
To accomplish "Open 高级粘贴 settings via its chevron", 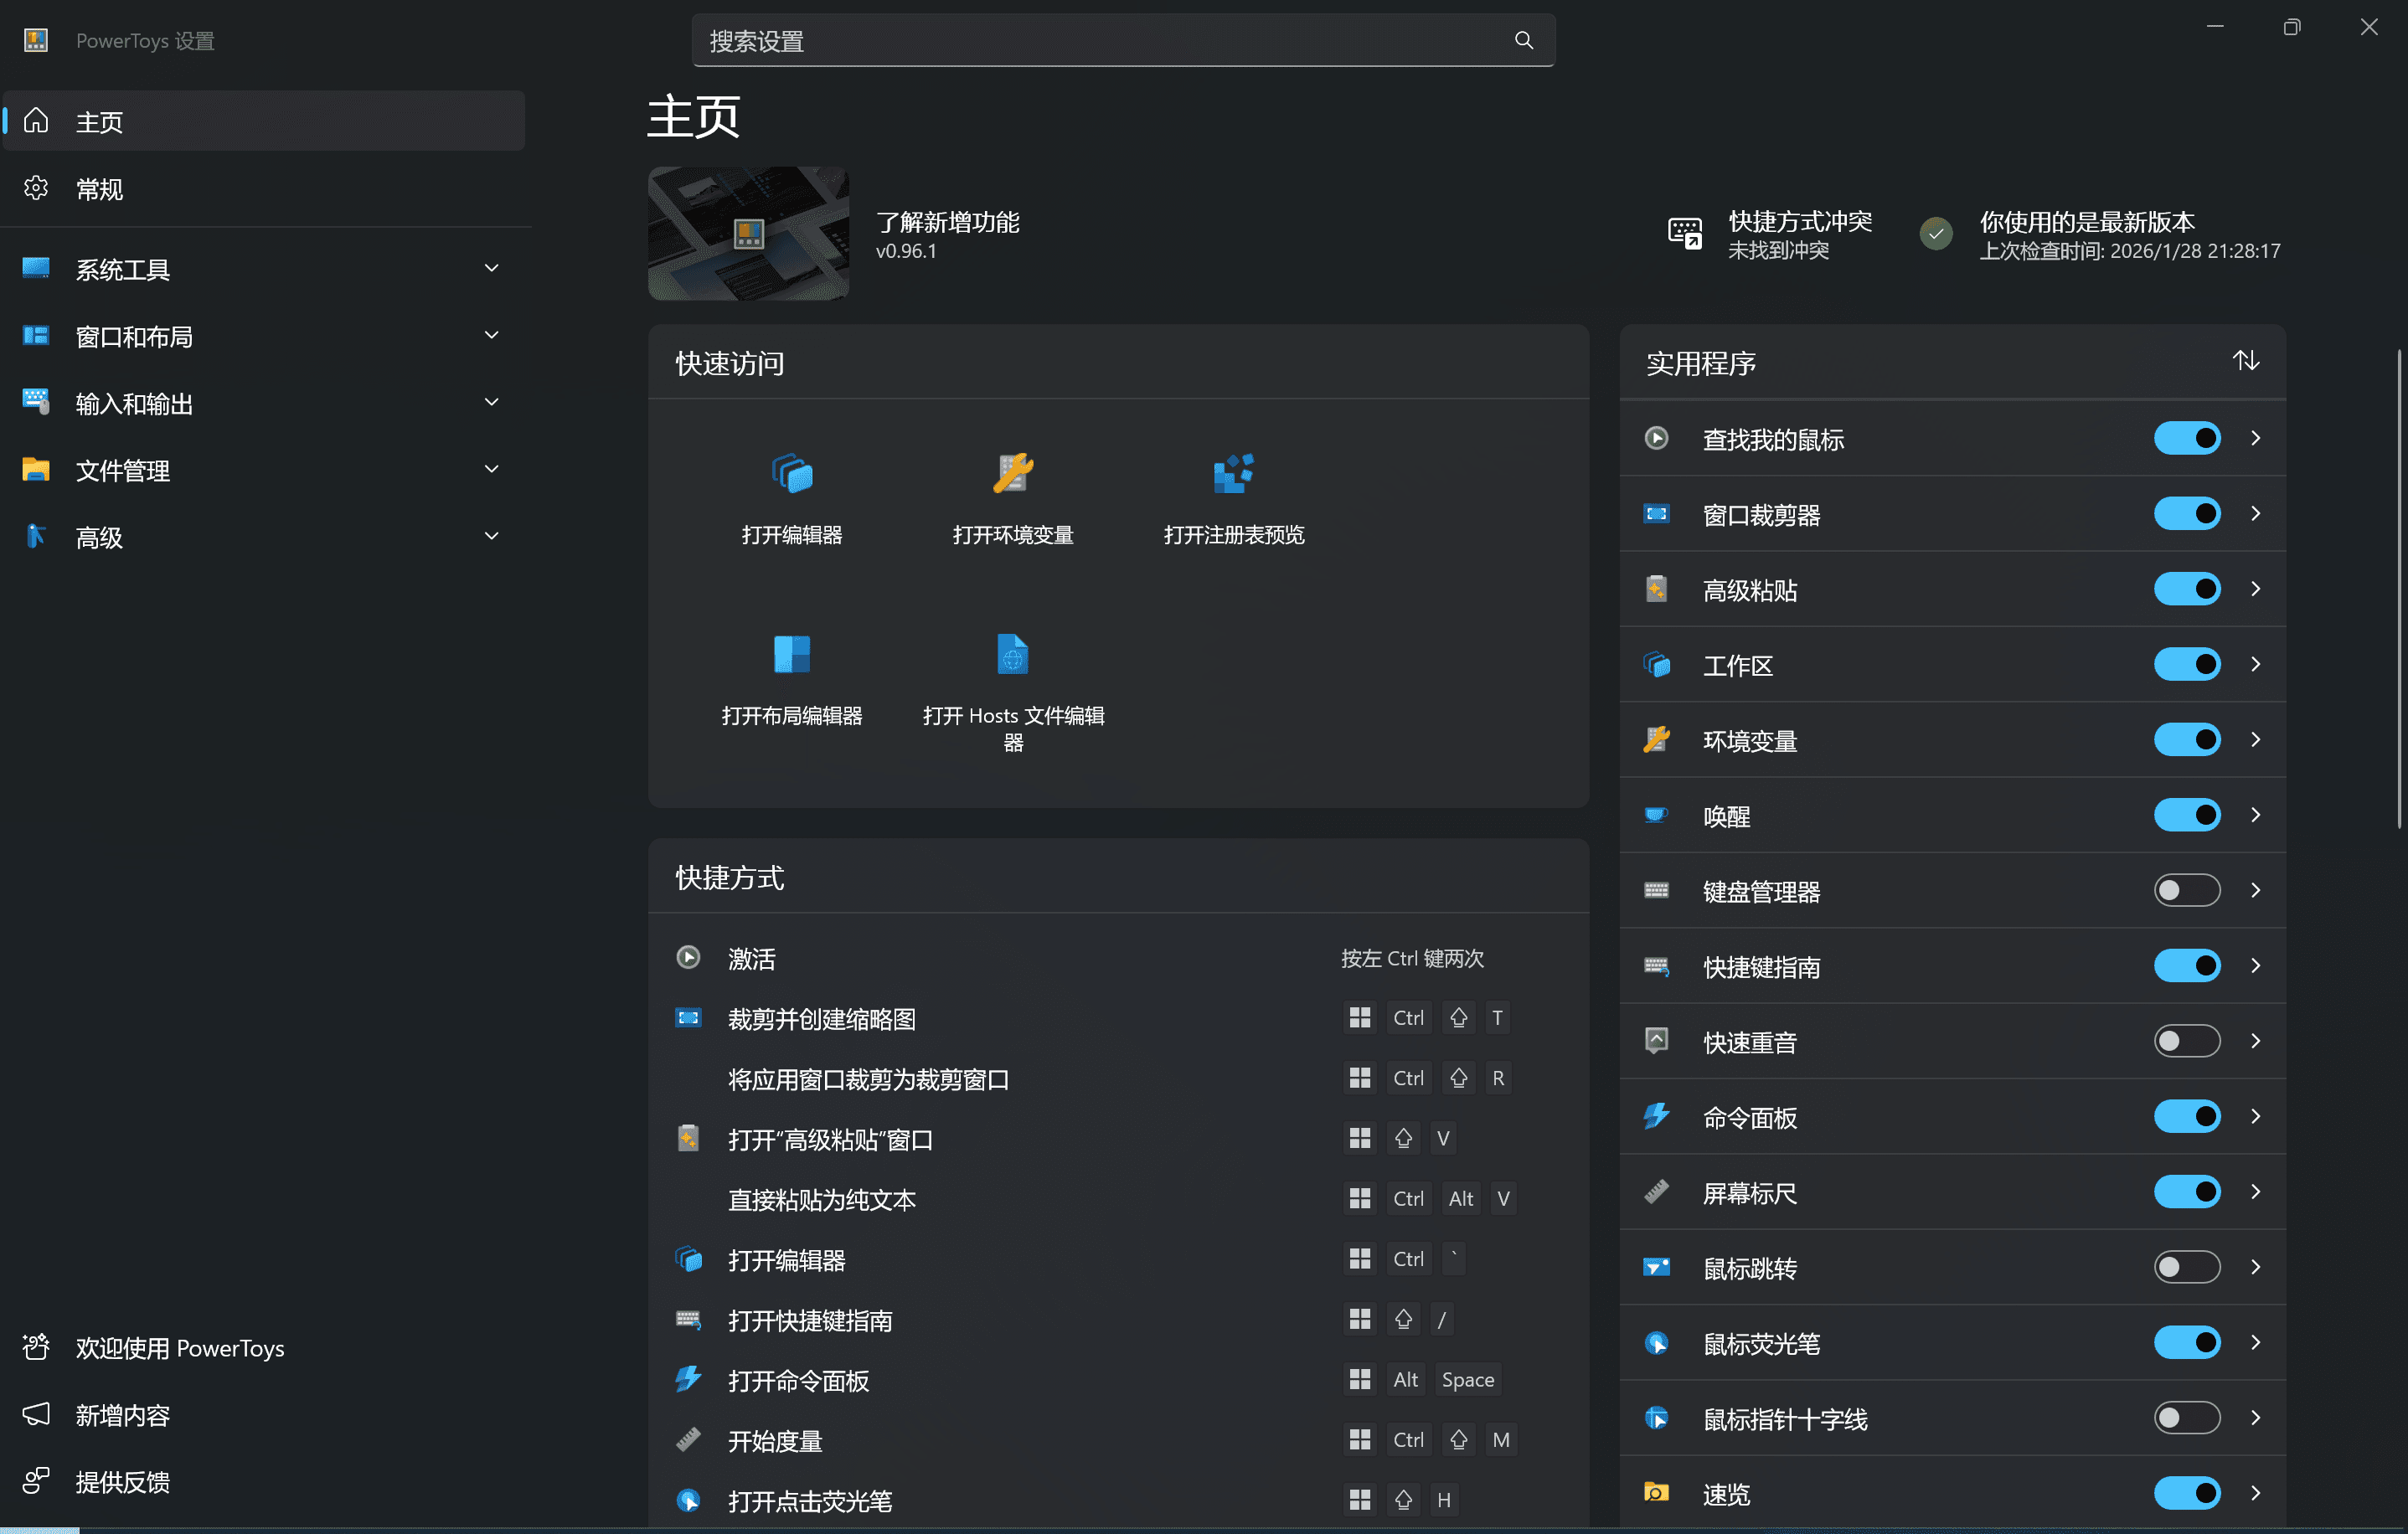I will pos(2255,589).
